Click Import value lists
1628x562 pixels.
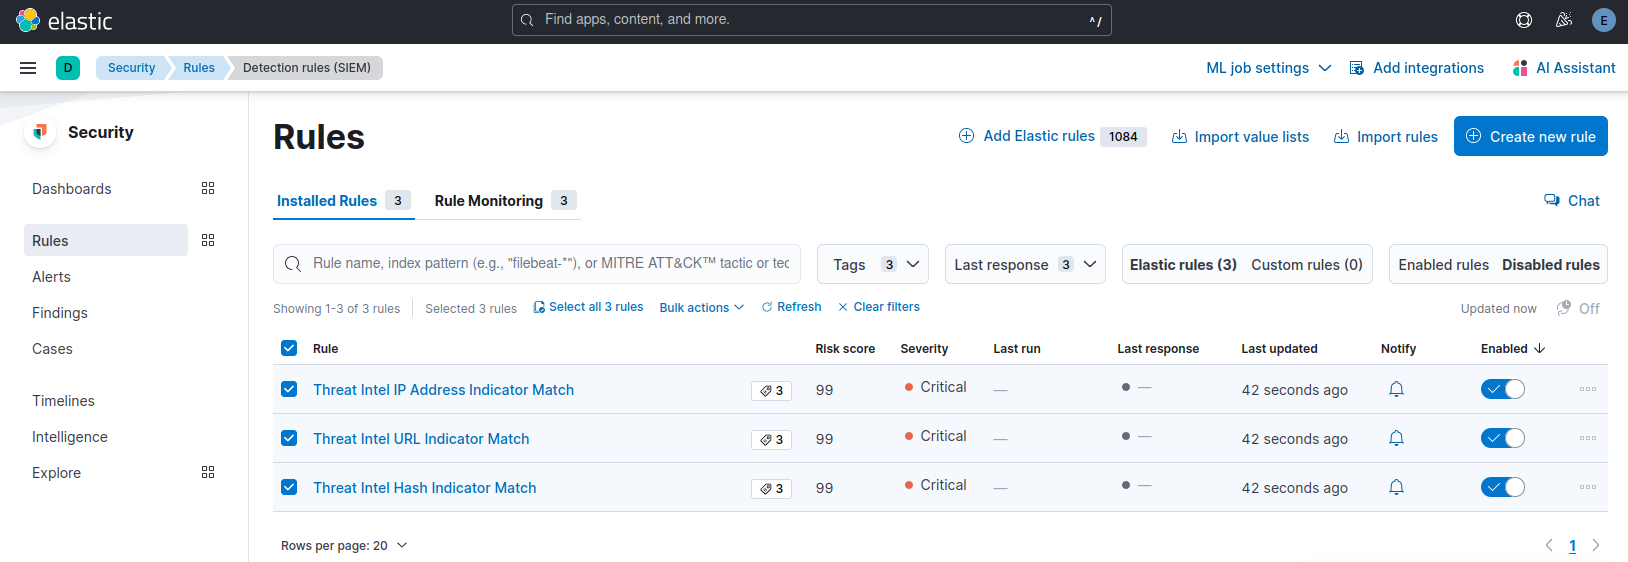(x=1240, y=137)
